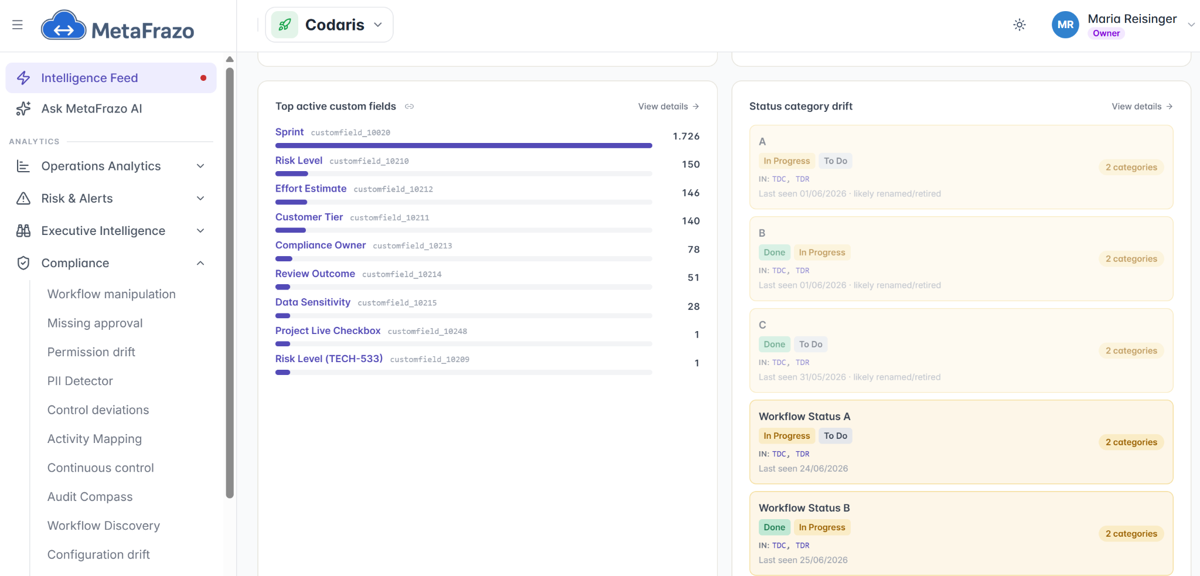Click the Operations Analytics chart icon
This screenshot has width=1200, height=576.
point(23,166)
